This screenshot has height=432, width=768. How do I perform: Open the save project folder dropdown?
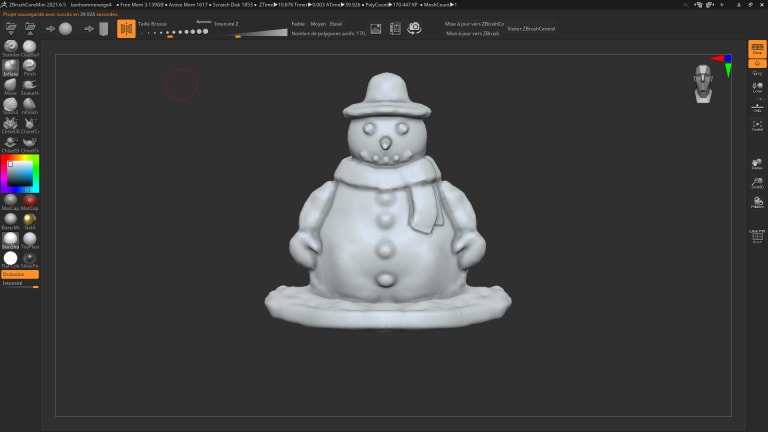30,28
